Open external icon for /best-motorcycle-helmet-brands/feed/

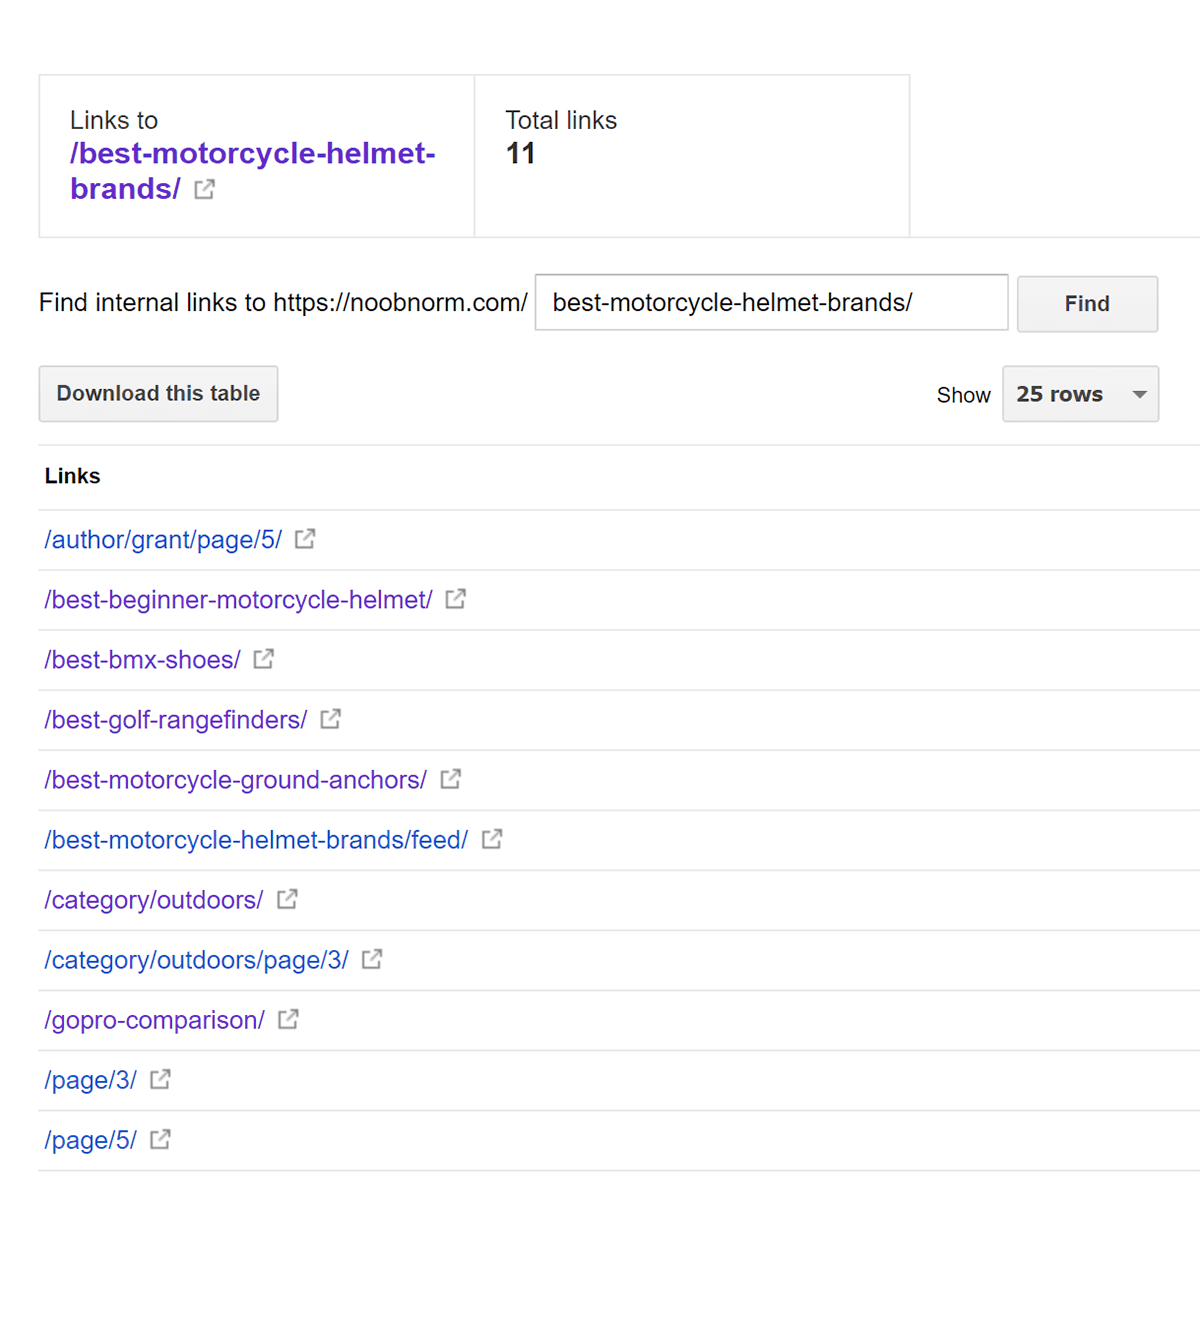coord(491,839)
